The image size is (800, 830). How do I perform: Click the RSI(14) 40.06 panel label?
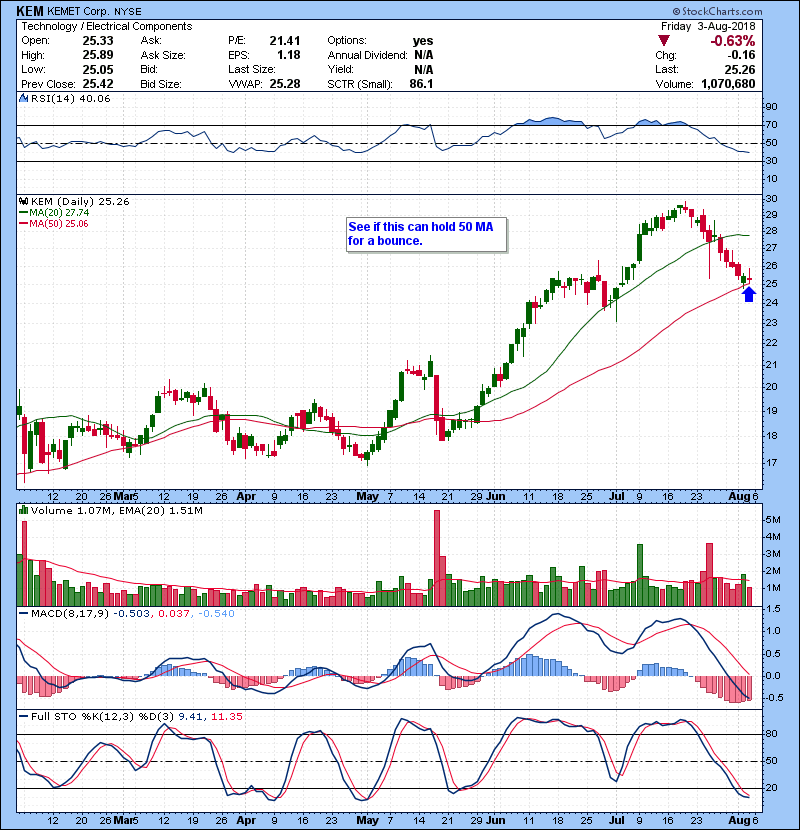point(70,98)
